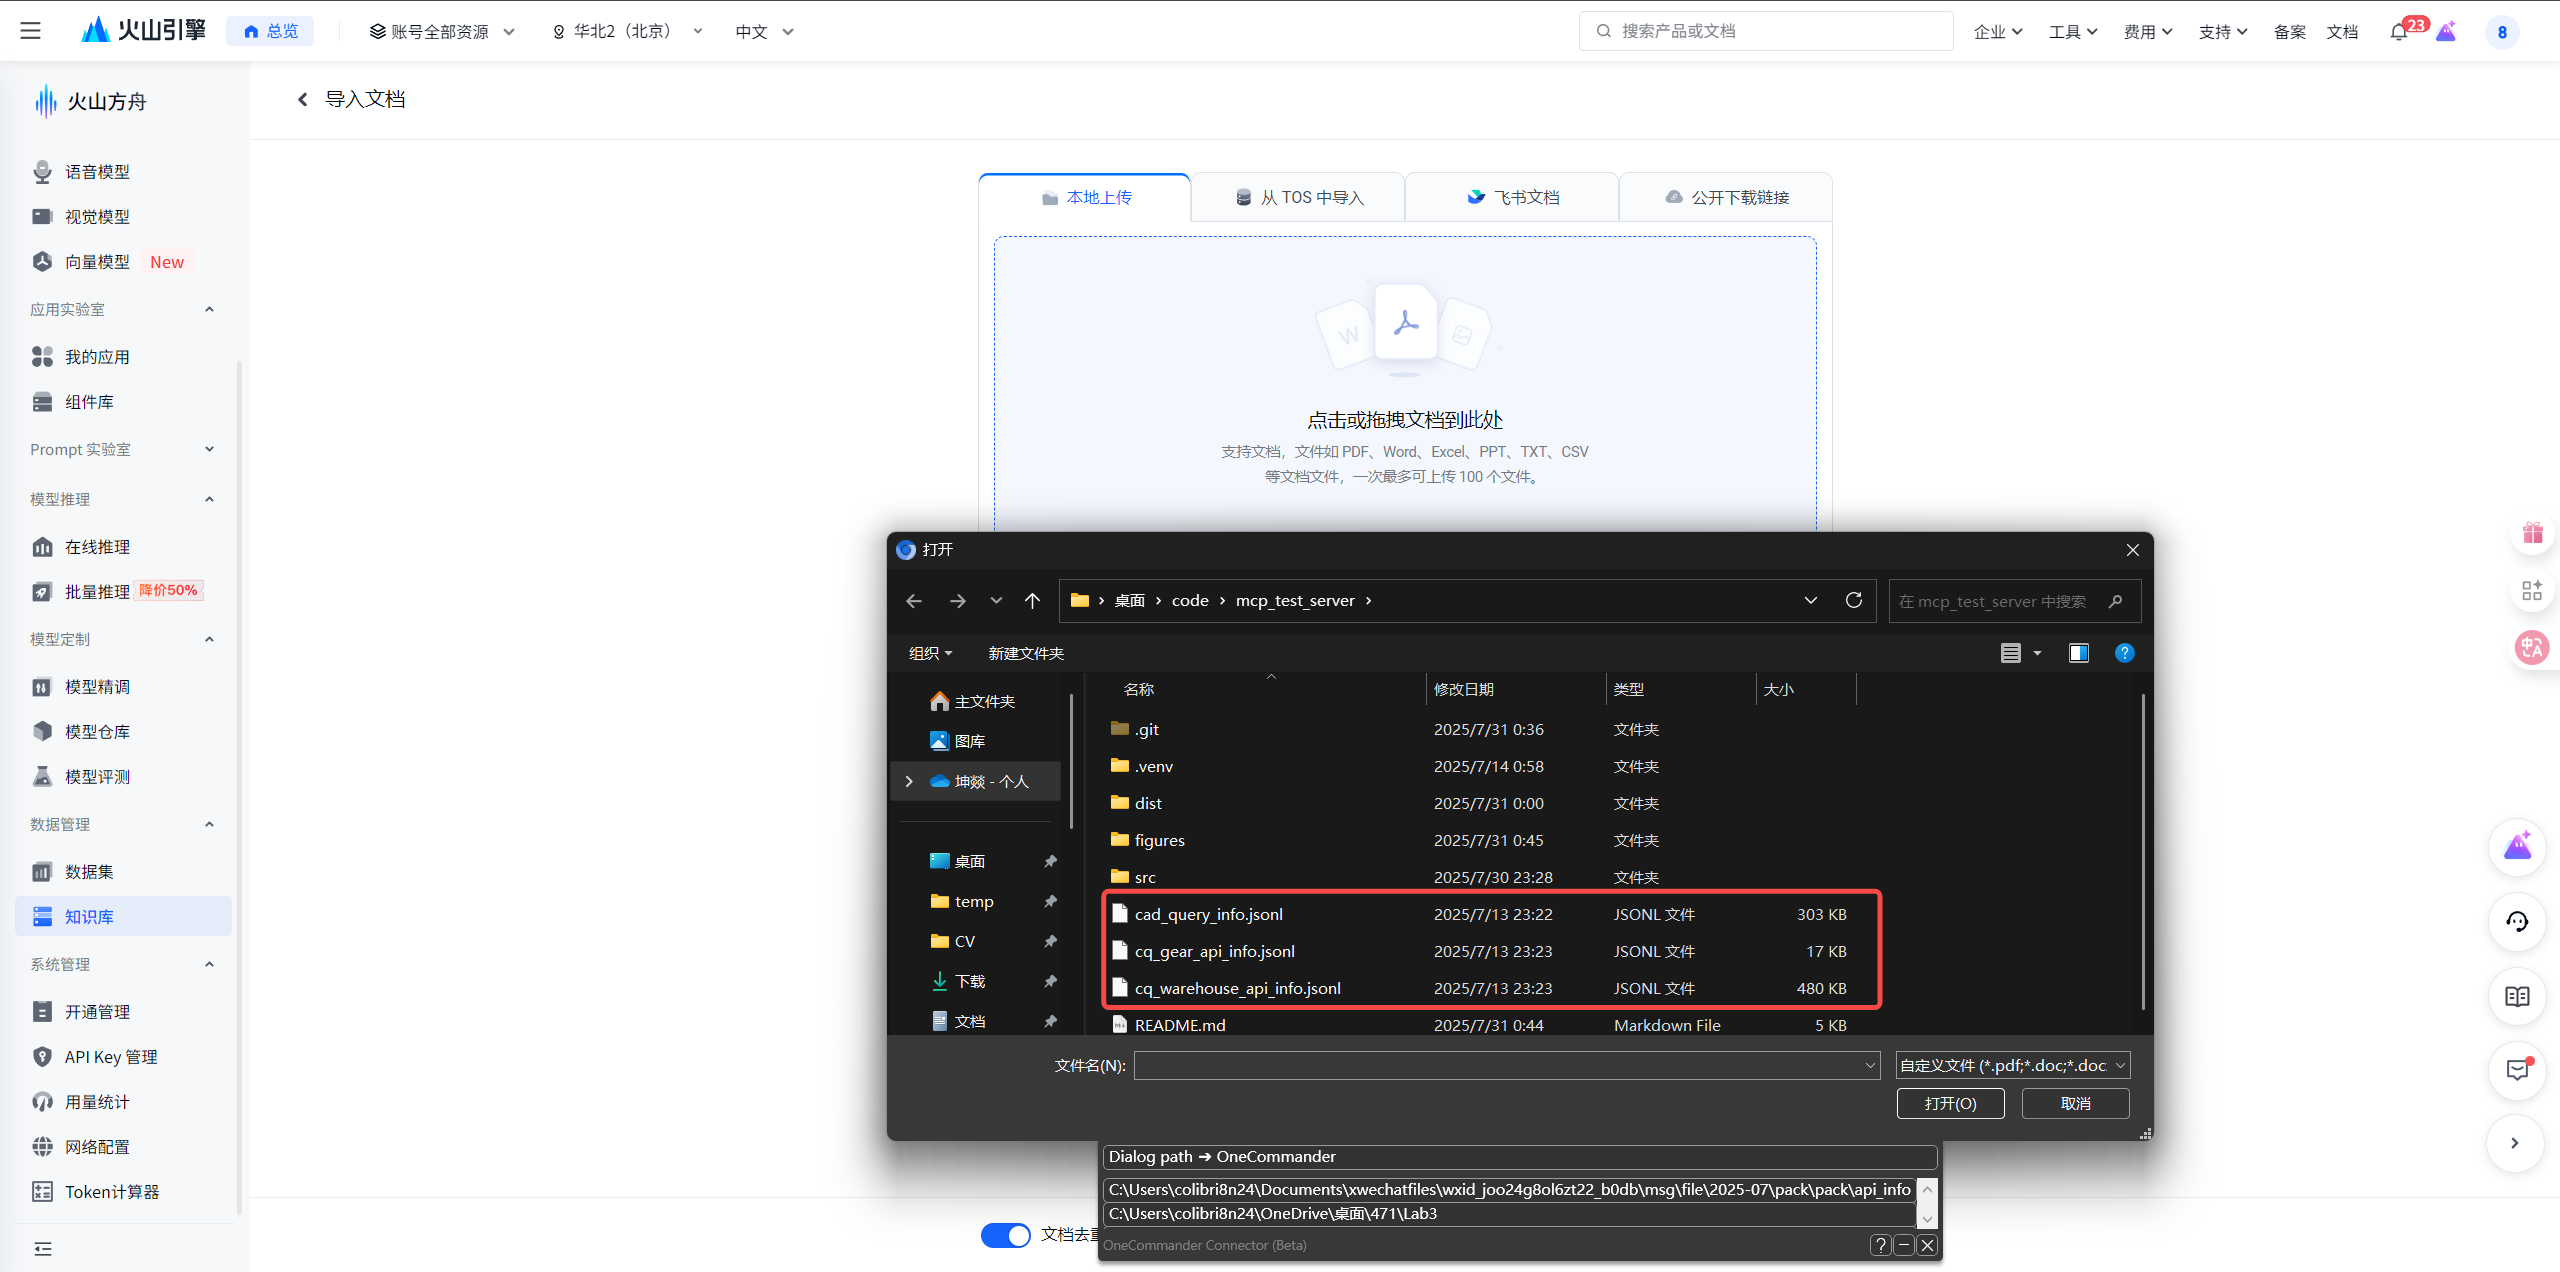Refresh the file dialog folder view

1853,600
